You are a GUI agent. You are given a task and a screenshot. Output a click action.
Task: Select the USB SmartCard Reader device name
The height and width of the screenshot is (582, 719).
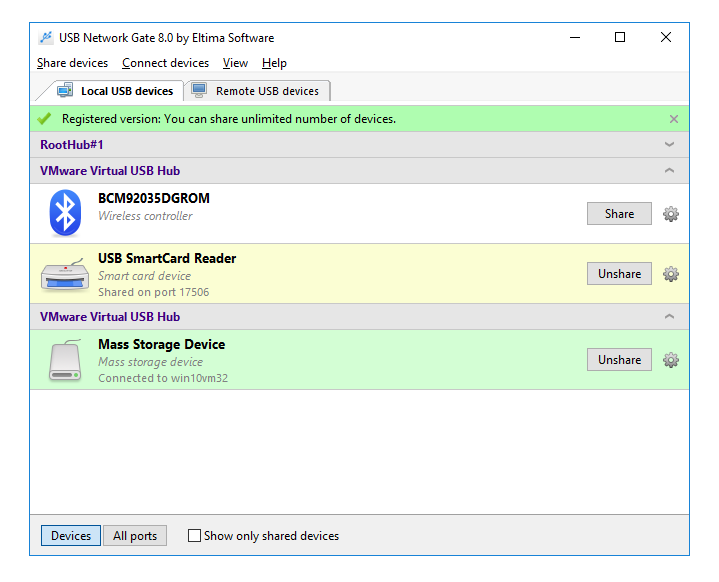(x=167, y=258)
